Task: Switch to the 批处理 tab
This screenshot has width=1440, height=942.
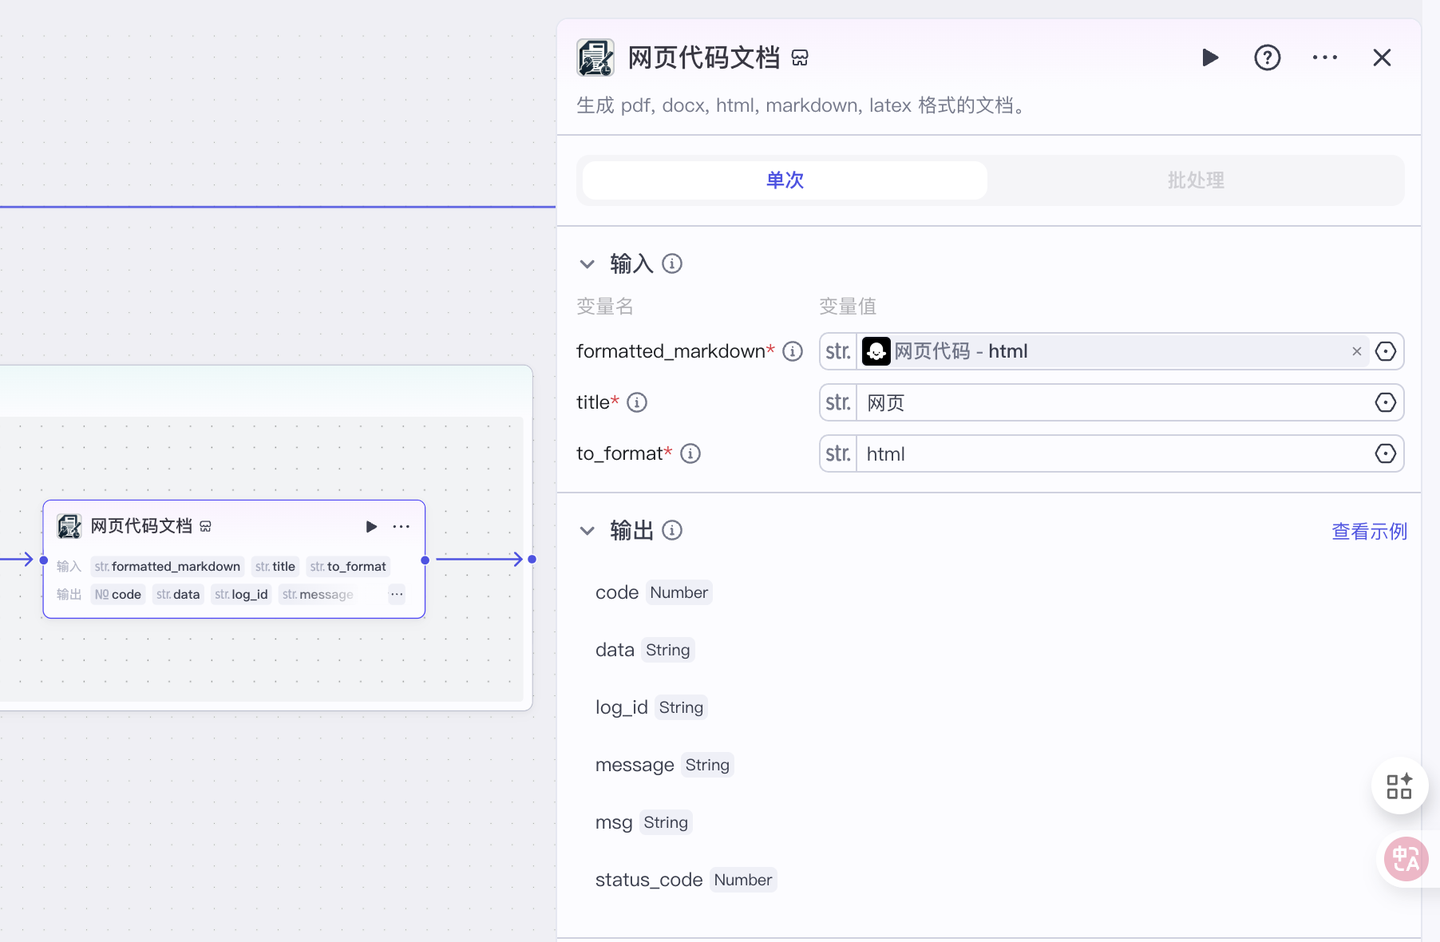Action: click(x=1195, y=181)
